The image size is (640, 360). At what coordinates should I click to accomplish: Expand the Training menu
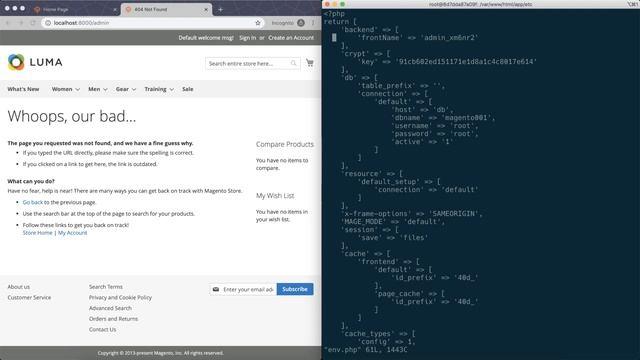[x=159, y=89]
